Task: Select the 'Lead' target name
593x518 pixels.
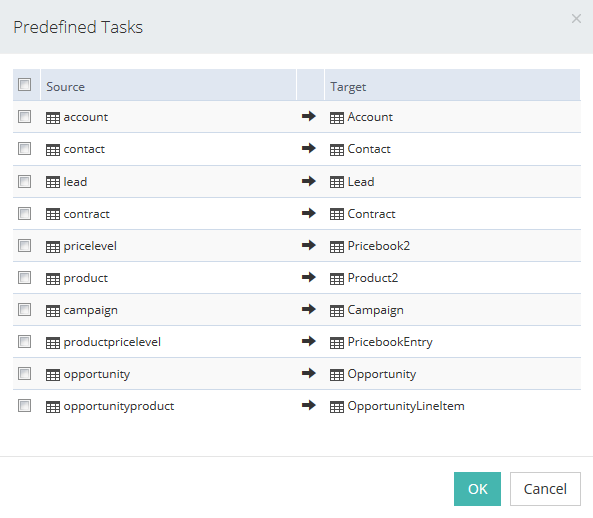Action: (361, 182)
